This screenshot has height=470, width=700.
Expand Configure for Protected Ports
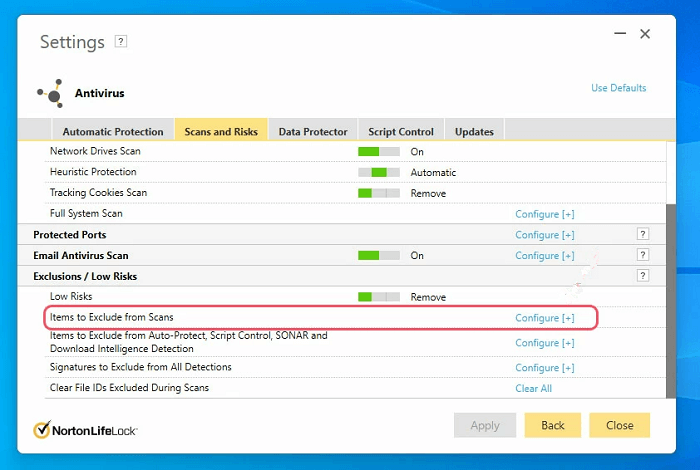[545, 235]
